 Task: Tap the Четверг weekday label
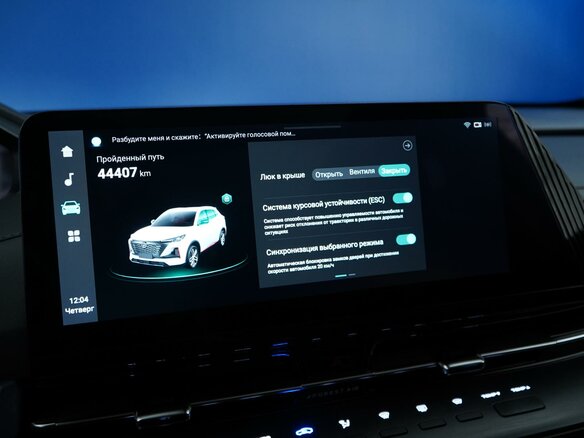click(x=79, y=310)
